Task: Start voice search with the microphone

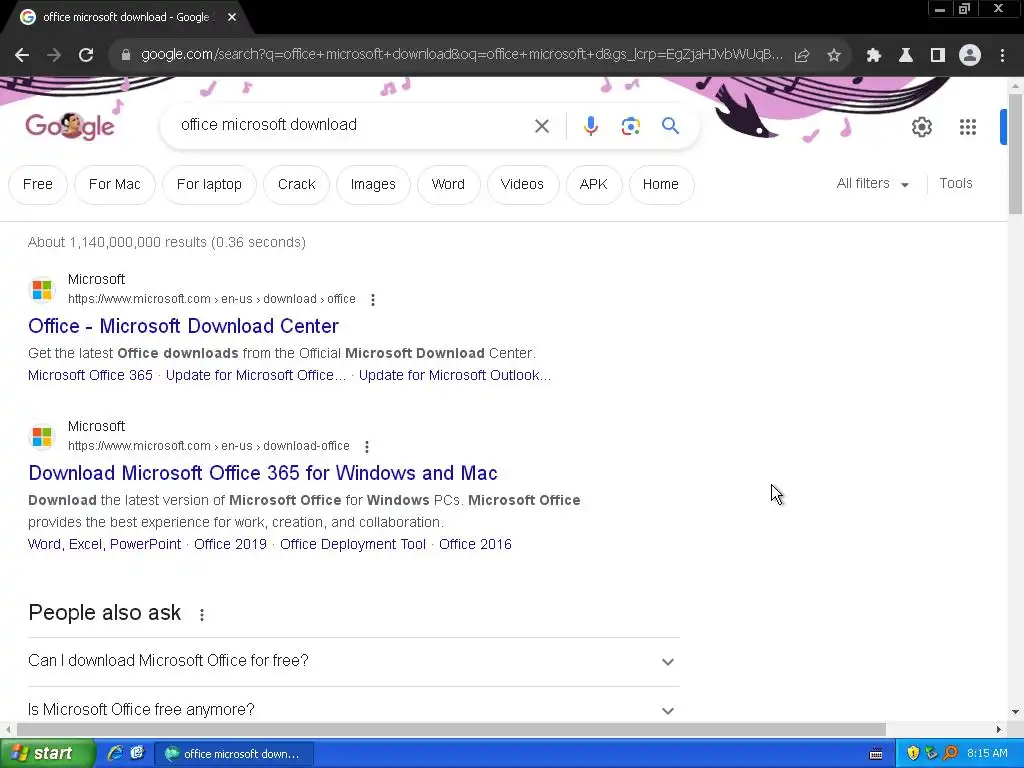Action: (x=590, y=126)
